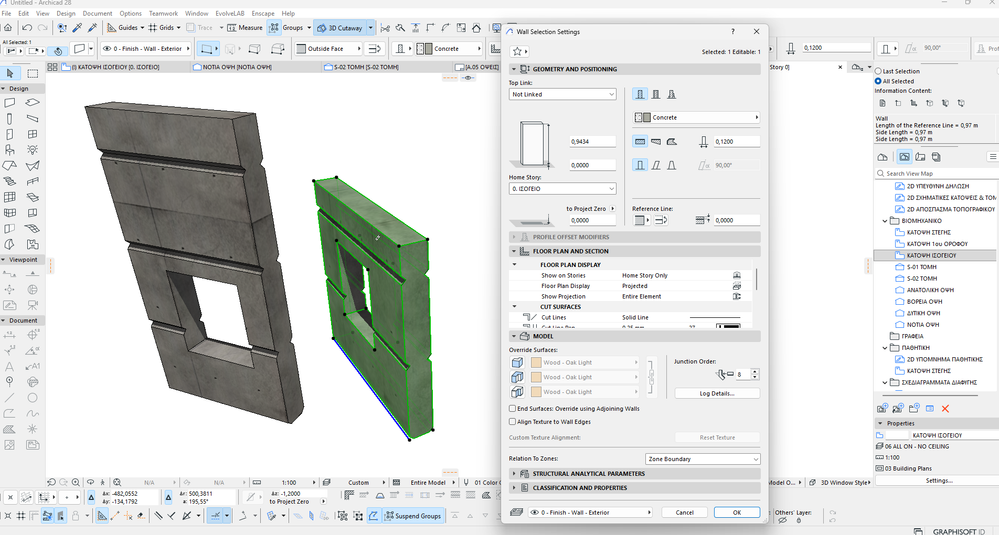Click the Measure tool in the toolbar

pyautogui.click(x=245, y=27)
